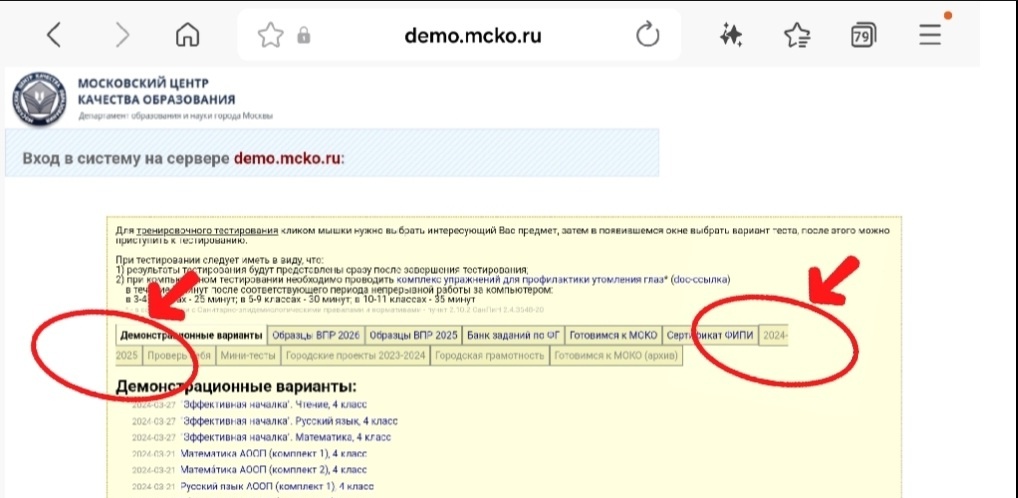
Task: Open the Банк заданий по ФГ tab
Action: pyautogui.click(x=513, y=336)
